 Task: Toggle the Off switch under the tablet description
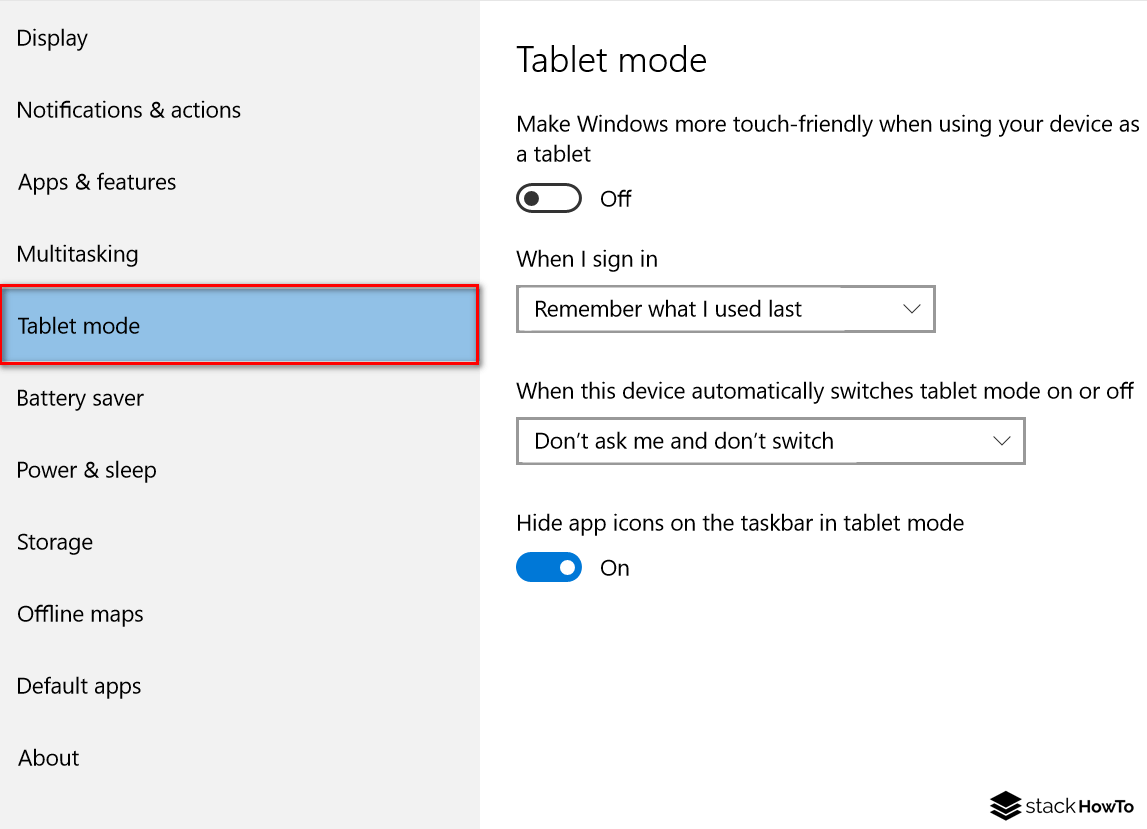click(548, 198)
